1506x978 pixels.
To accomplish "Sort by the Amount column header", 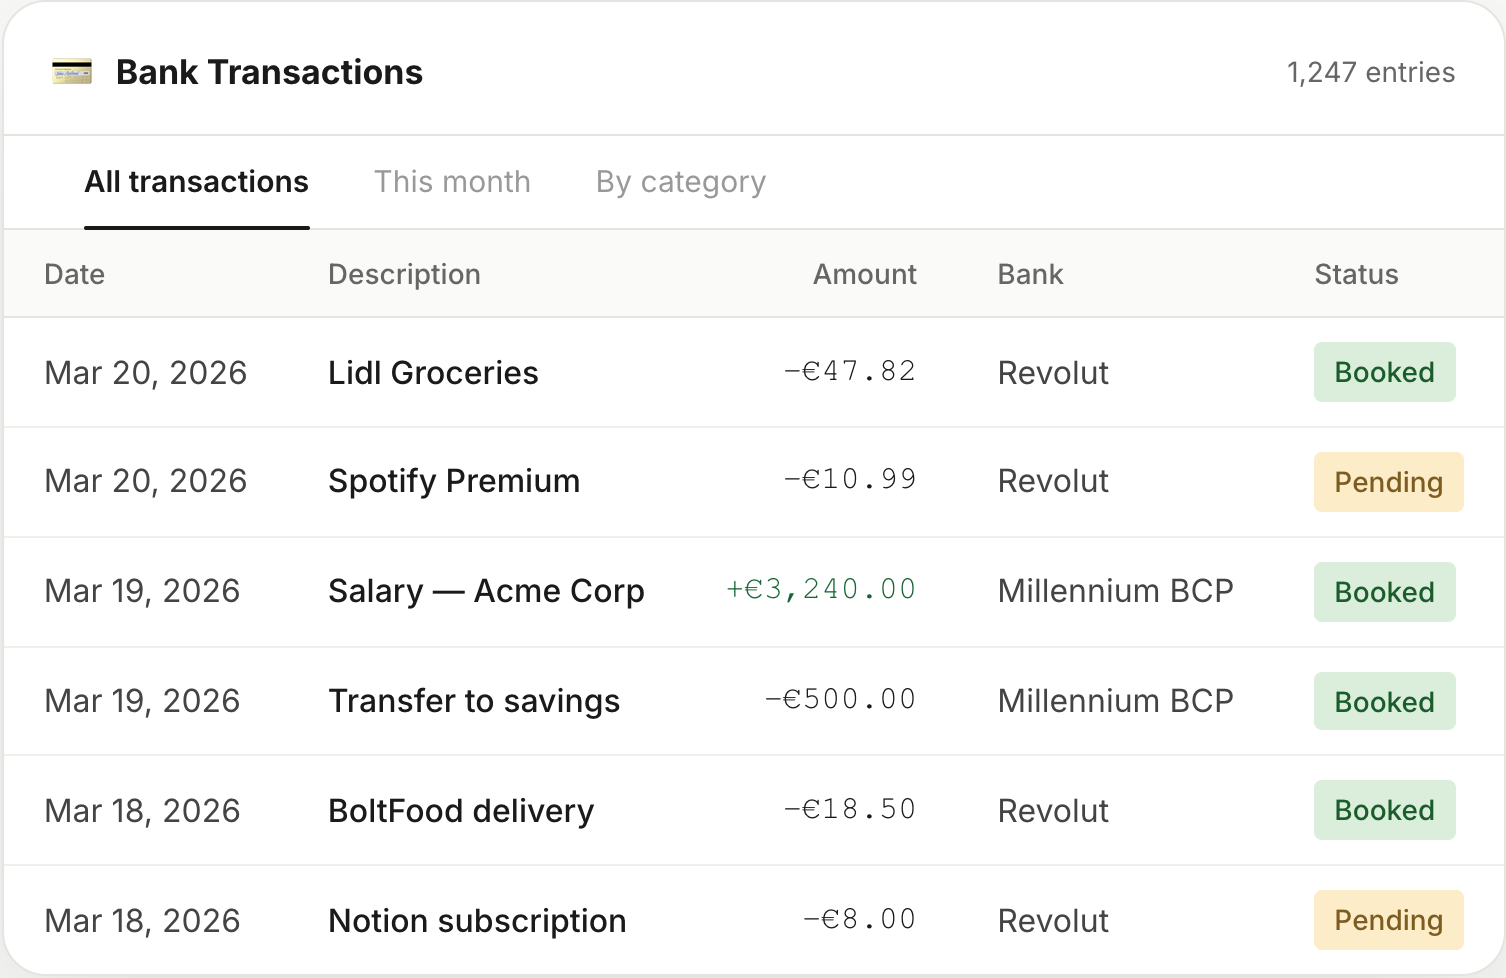I will pyautogui.click(x=864, y=274).
